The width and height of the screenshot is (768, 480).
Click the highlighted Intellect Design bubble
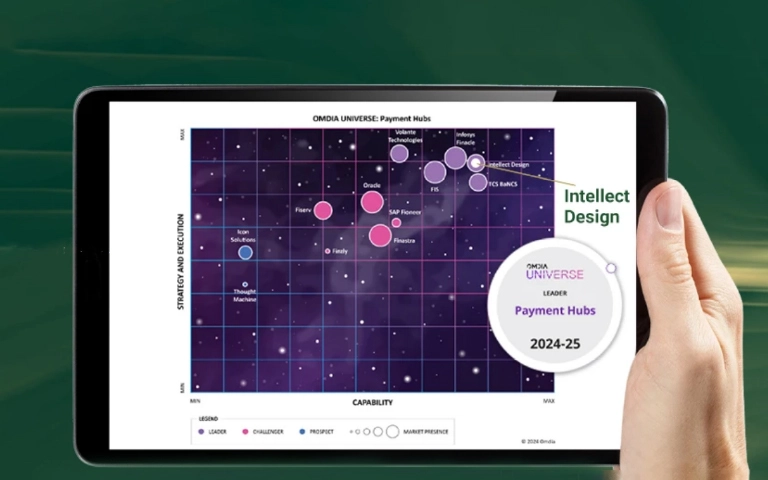(x=476, y=163)
